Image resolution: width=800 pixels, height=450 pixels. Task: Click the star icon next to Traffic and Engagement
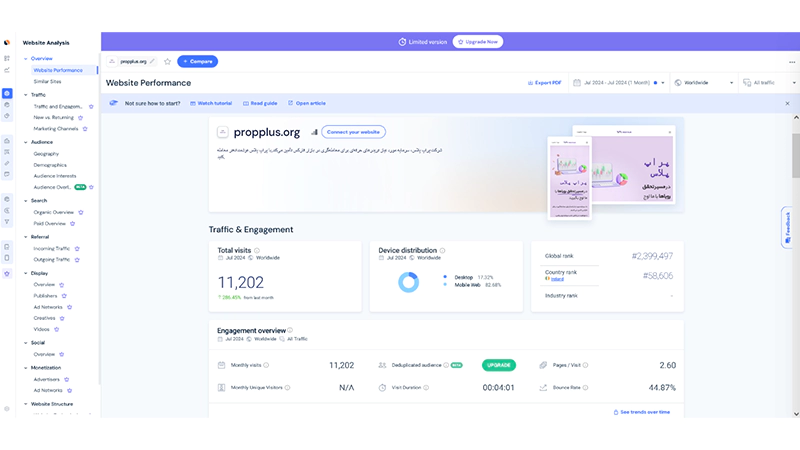91,107
